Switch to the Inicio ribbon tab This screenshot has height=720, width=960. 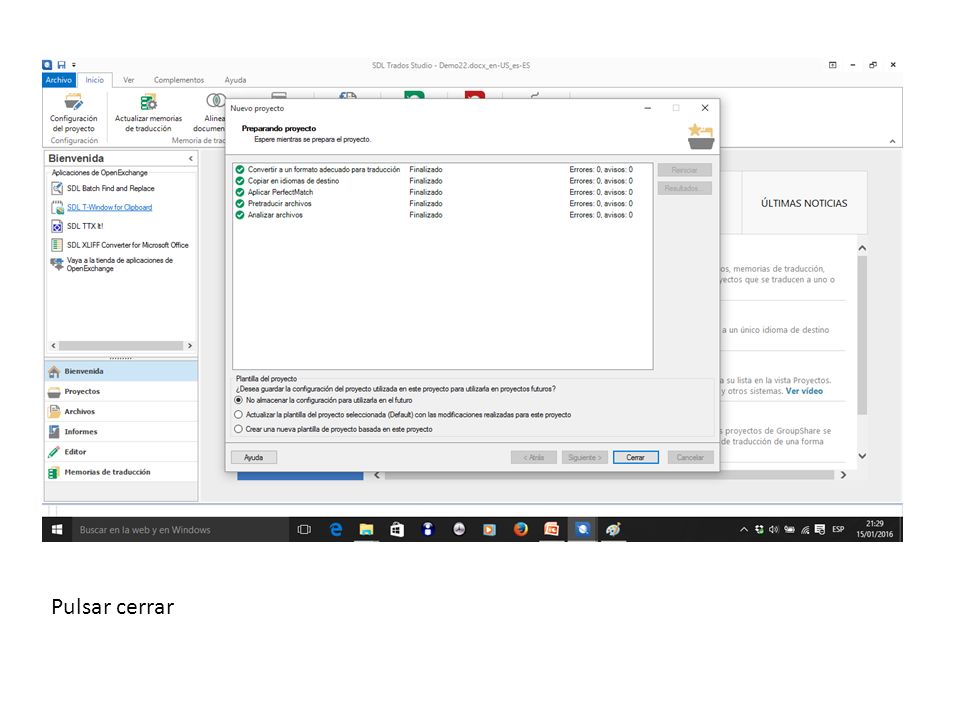tap(94, 80)
